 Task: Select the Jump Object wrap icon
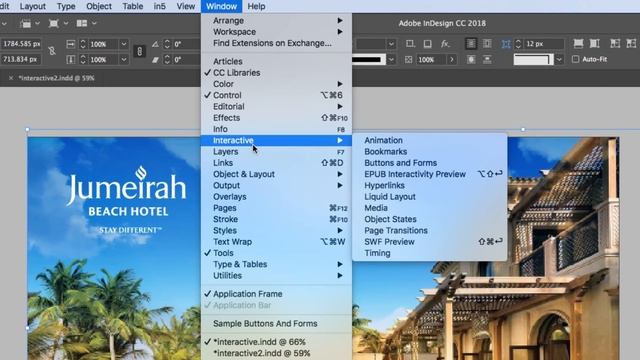pos(487,60)
